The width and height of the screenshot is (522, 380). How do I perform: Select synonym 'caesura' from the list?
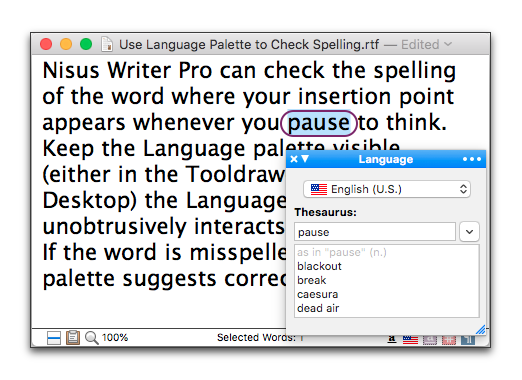pyautogui.click(x=318, y=294)
